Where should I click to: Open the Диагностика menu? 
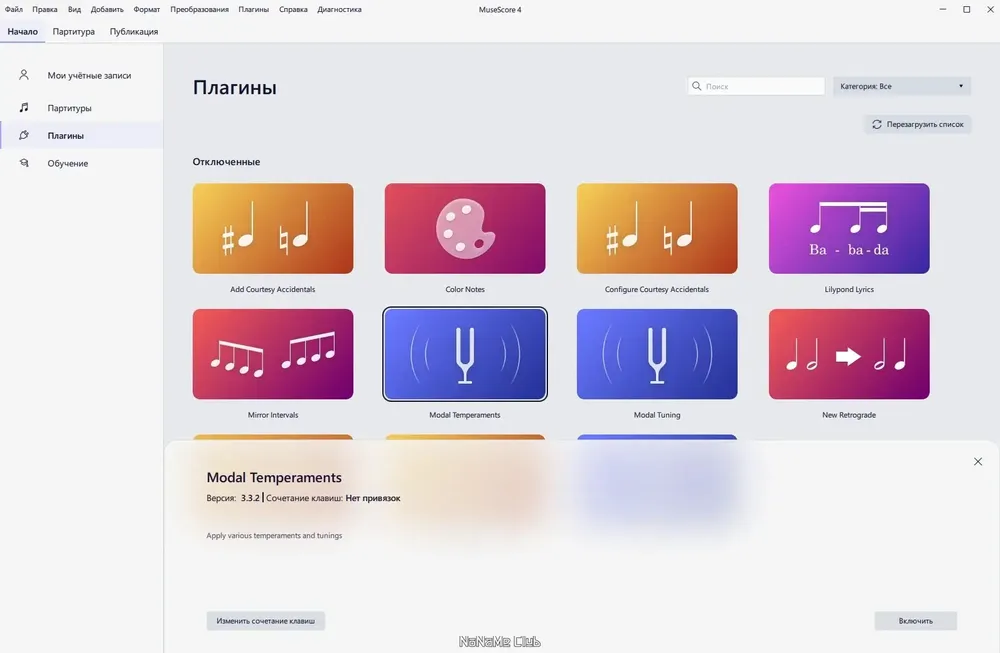coord(339,10)
